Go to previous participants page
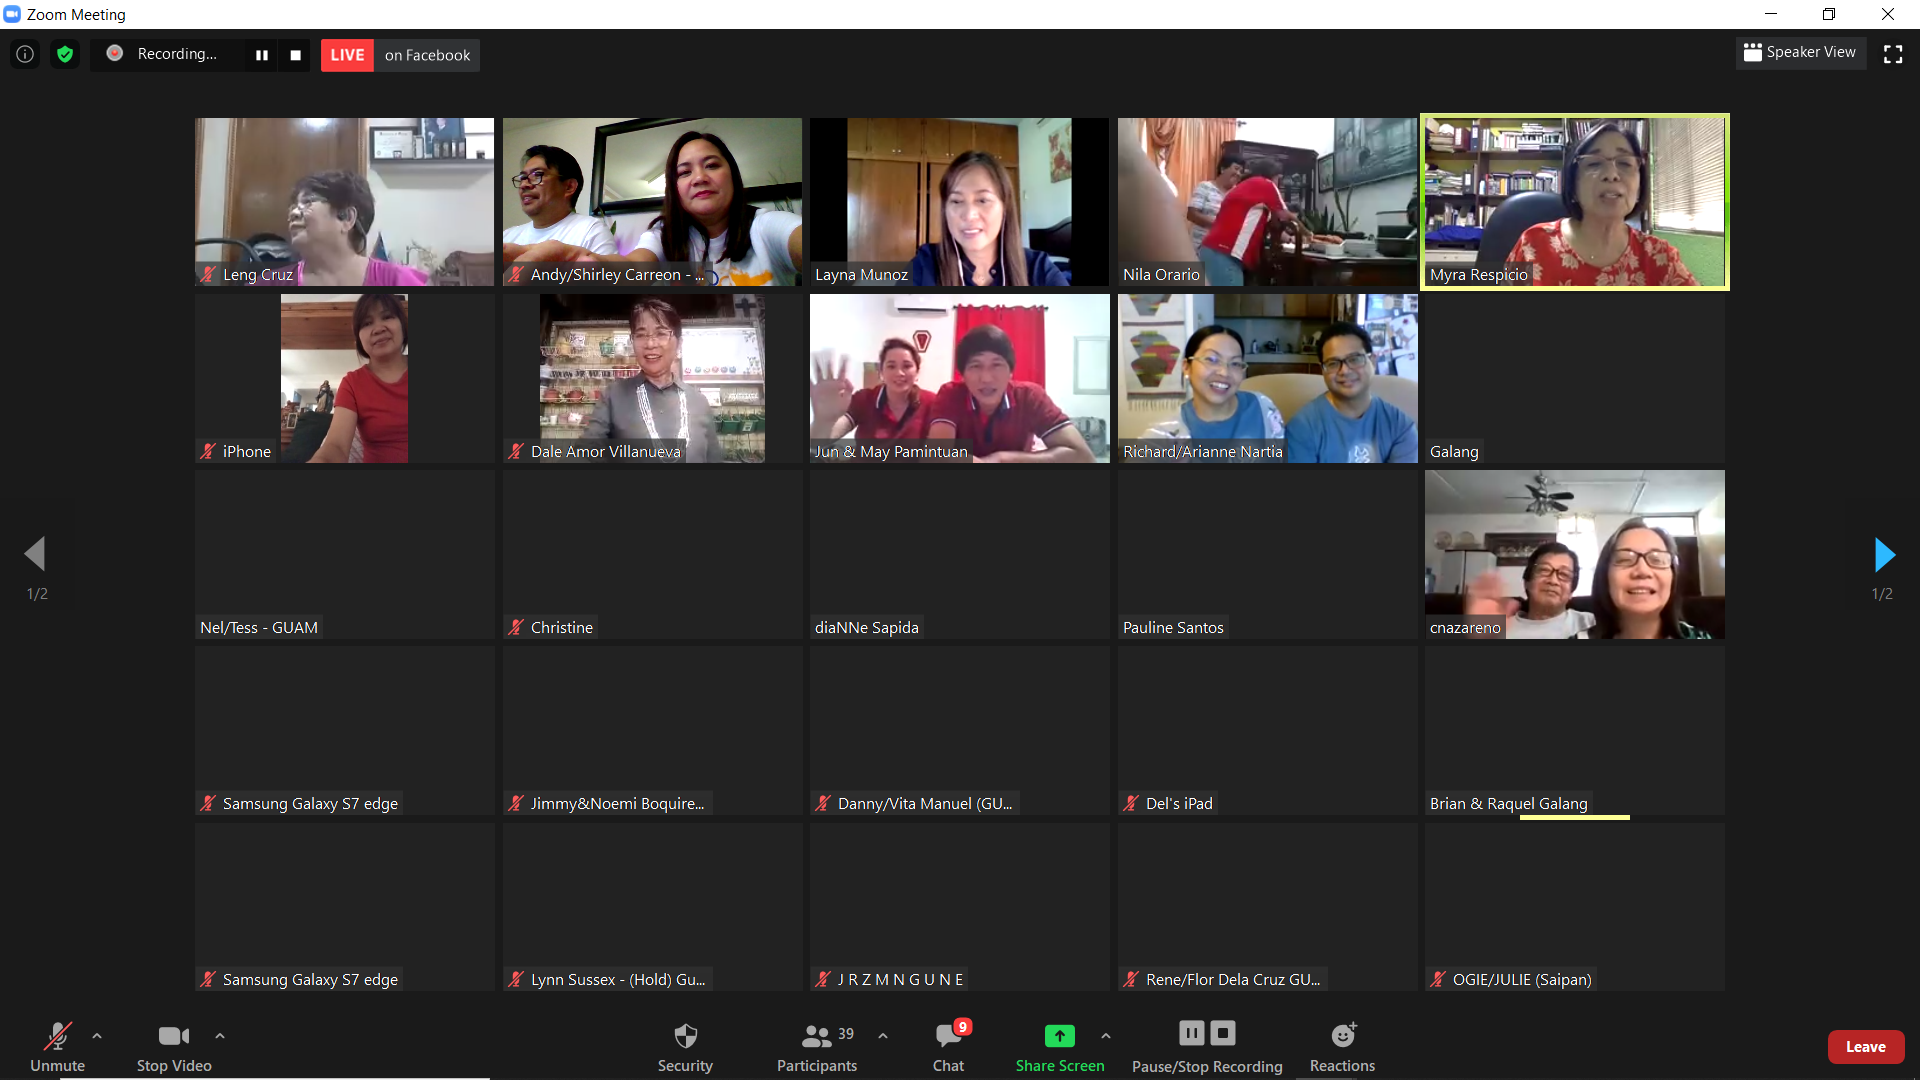Image resolution: width=1920 pixels, height=1080 pixels. 35,553
